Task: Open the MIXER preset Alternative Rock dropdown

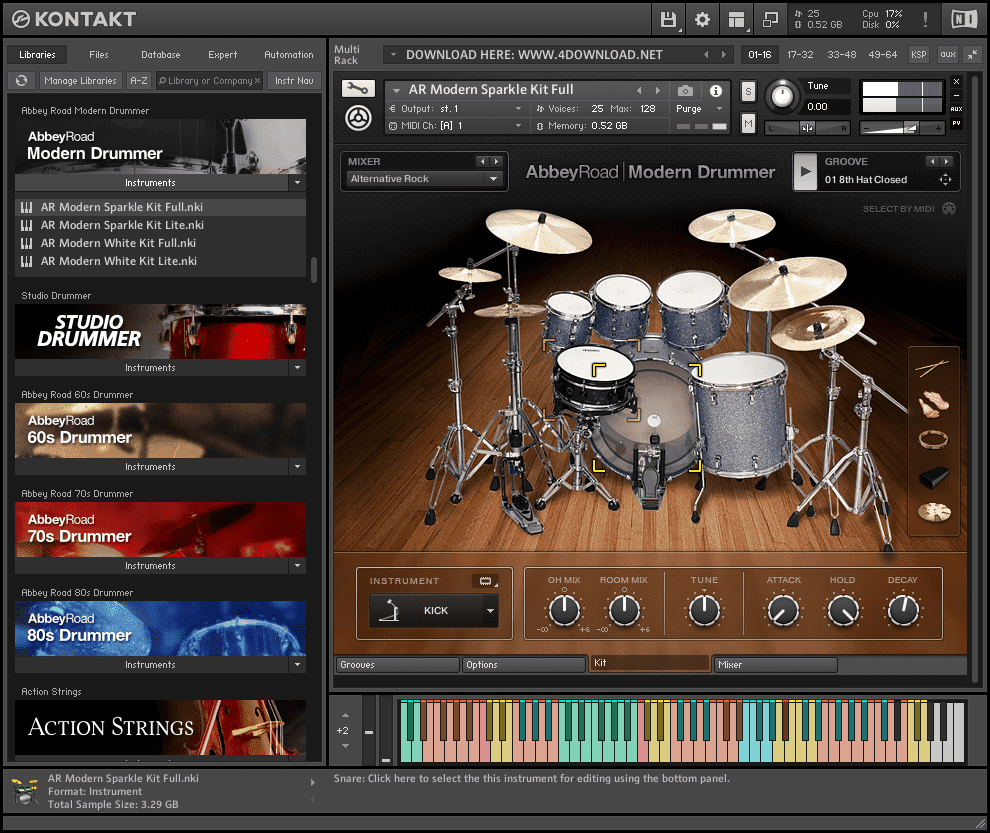Action: coord(424,179)
